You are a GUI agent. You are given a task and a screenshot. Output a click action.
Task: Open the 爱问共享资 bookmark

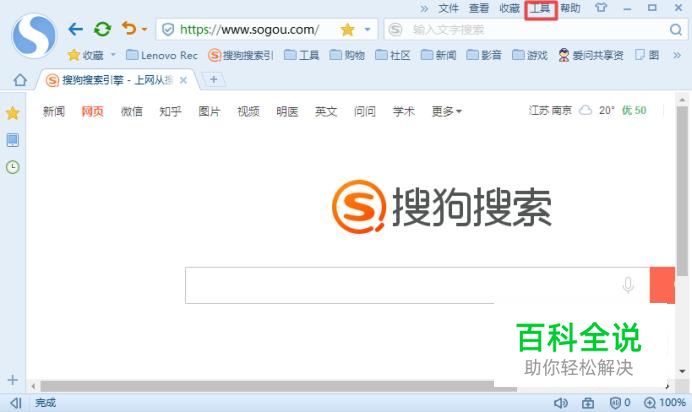click(590, 55)
